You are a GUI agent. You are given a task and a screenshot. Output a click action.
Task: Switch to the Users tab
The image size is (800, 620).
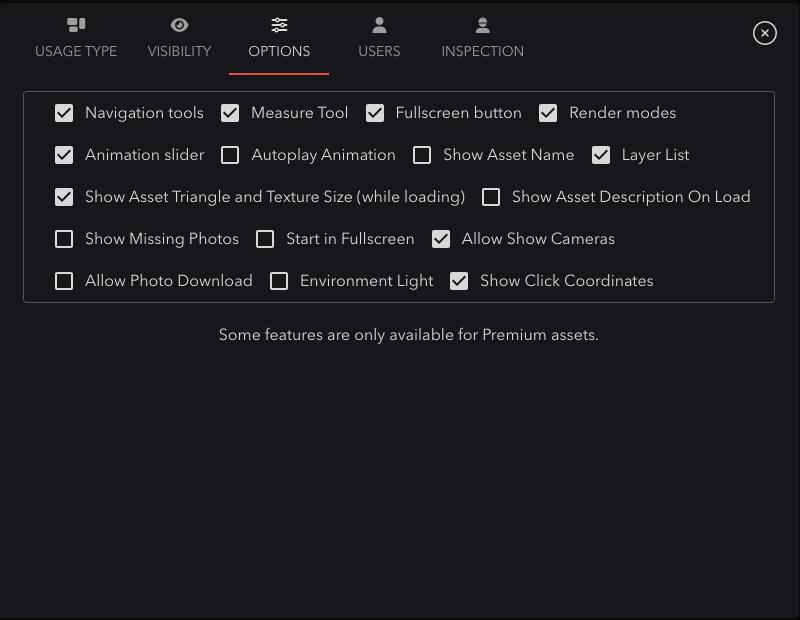coord(379,50)
